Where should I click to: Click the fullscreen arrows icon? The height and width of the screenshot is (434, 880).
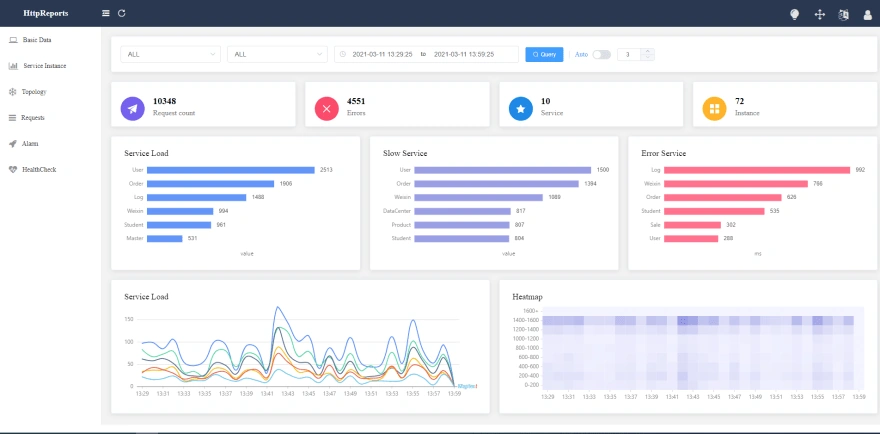(819, 15)
